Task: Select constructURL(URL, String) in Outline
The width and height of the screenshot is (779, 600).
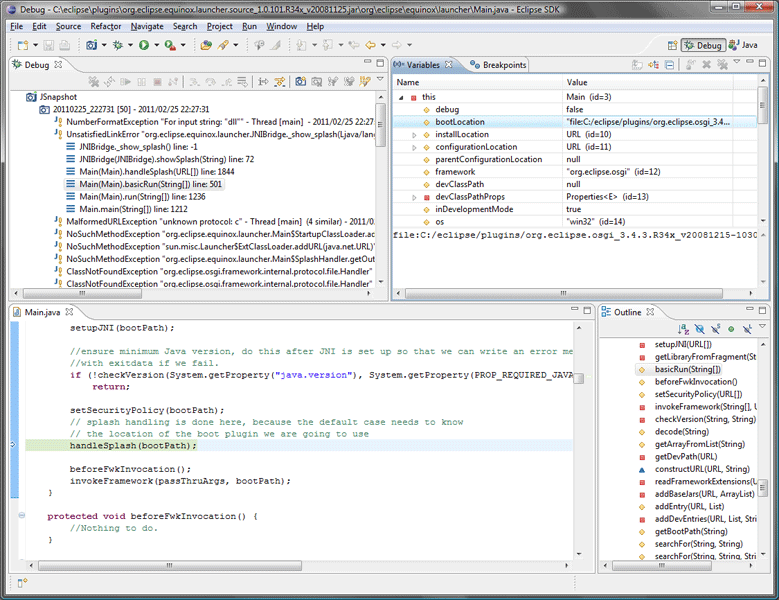Action: [x=694, y=469]
